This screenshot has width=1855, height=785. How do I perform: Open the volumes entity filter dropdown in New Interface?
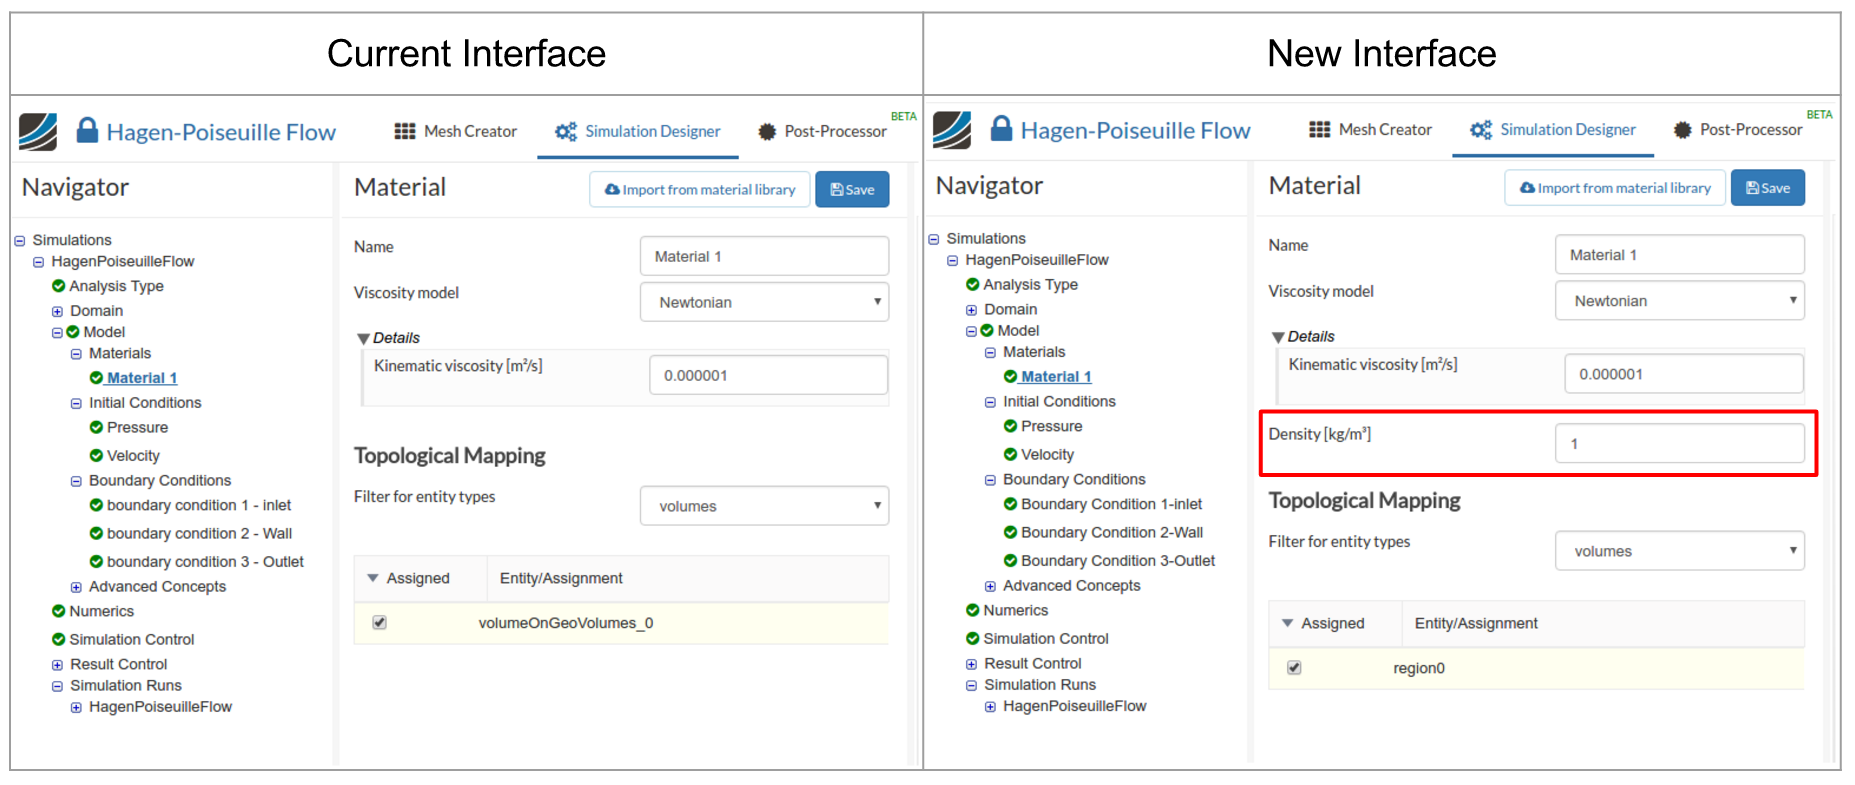click(x=1679, y=551)
